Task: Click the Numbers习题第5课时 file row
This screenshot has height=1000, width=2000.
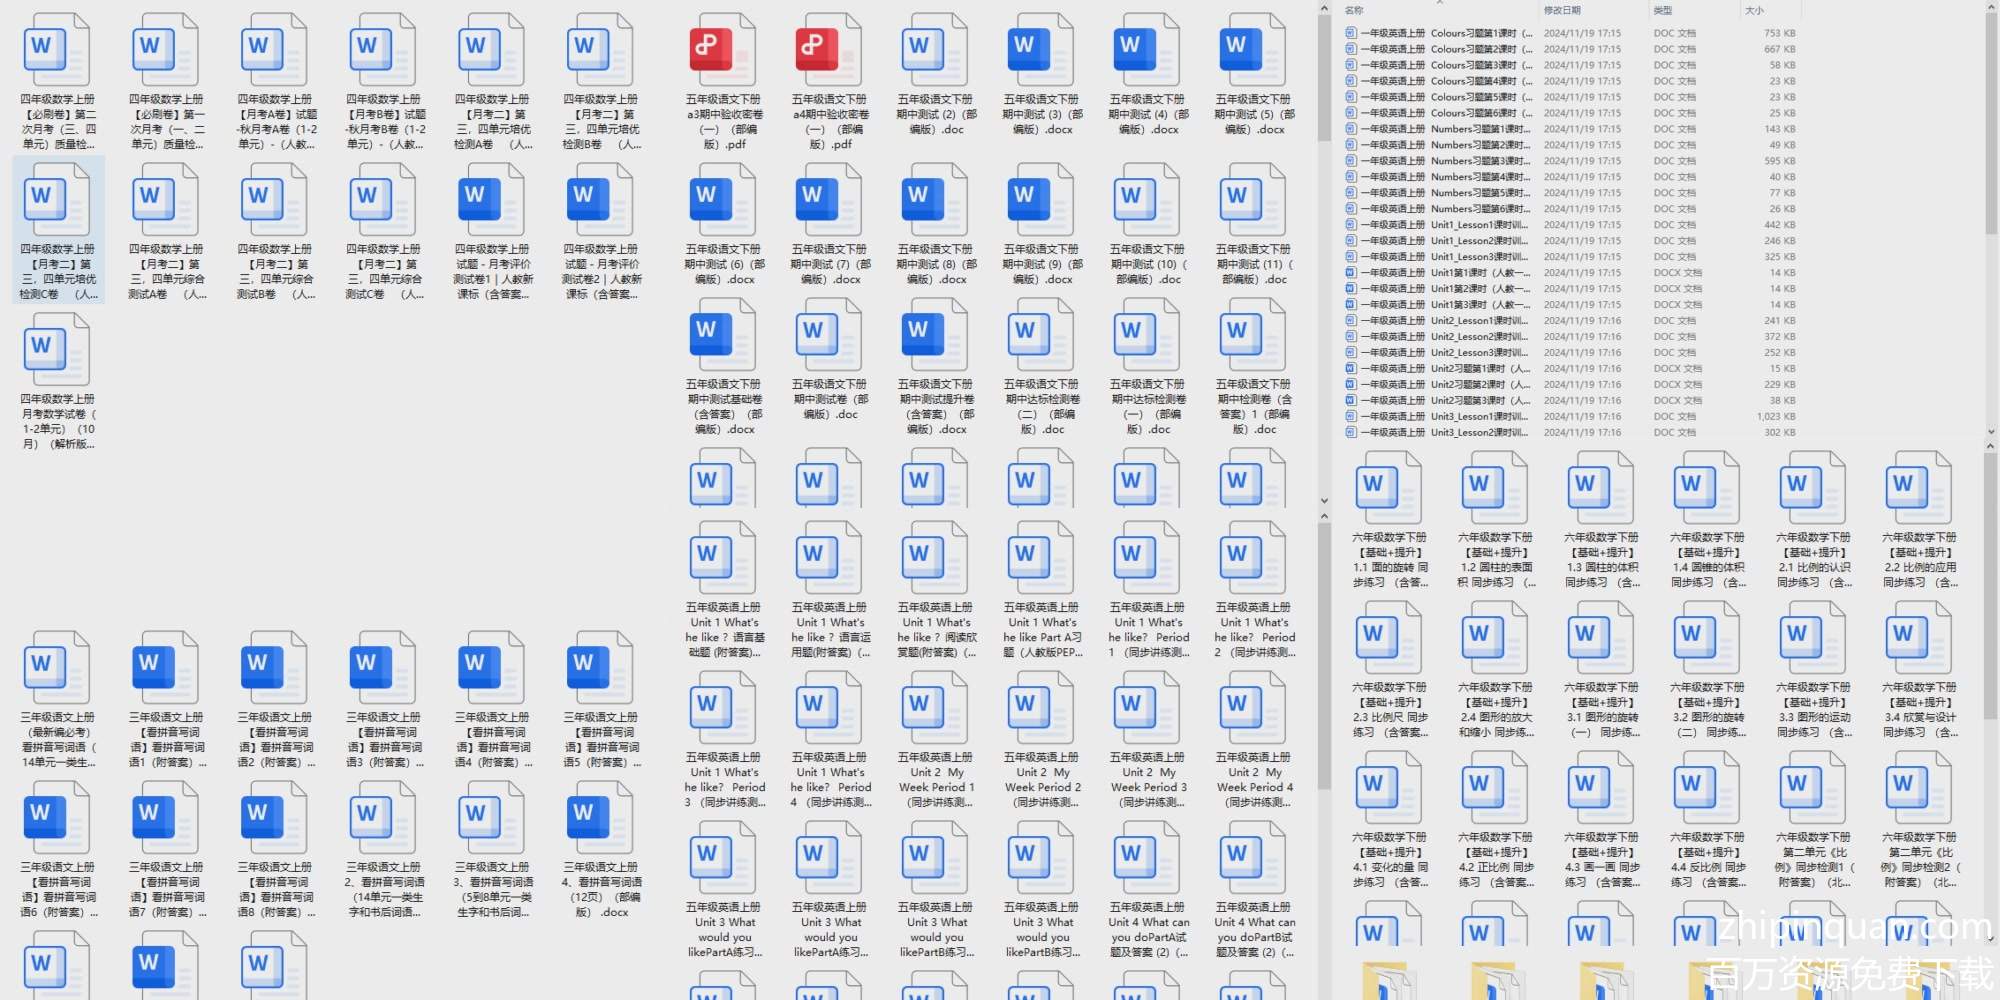Action: [1570, 193]
